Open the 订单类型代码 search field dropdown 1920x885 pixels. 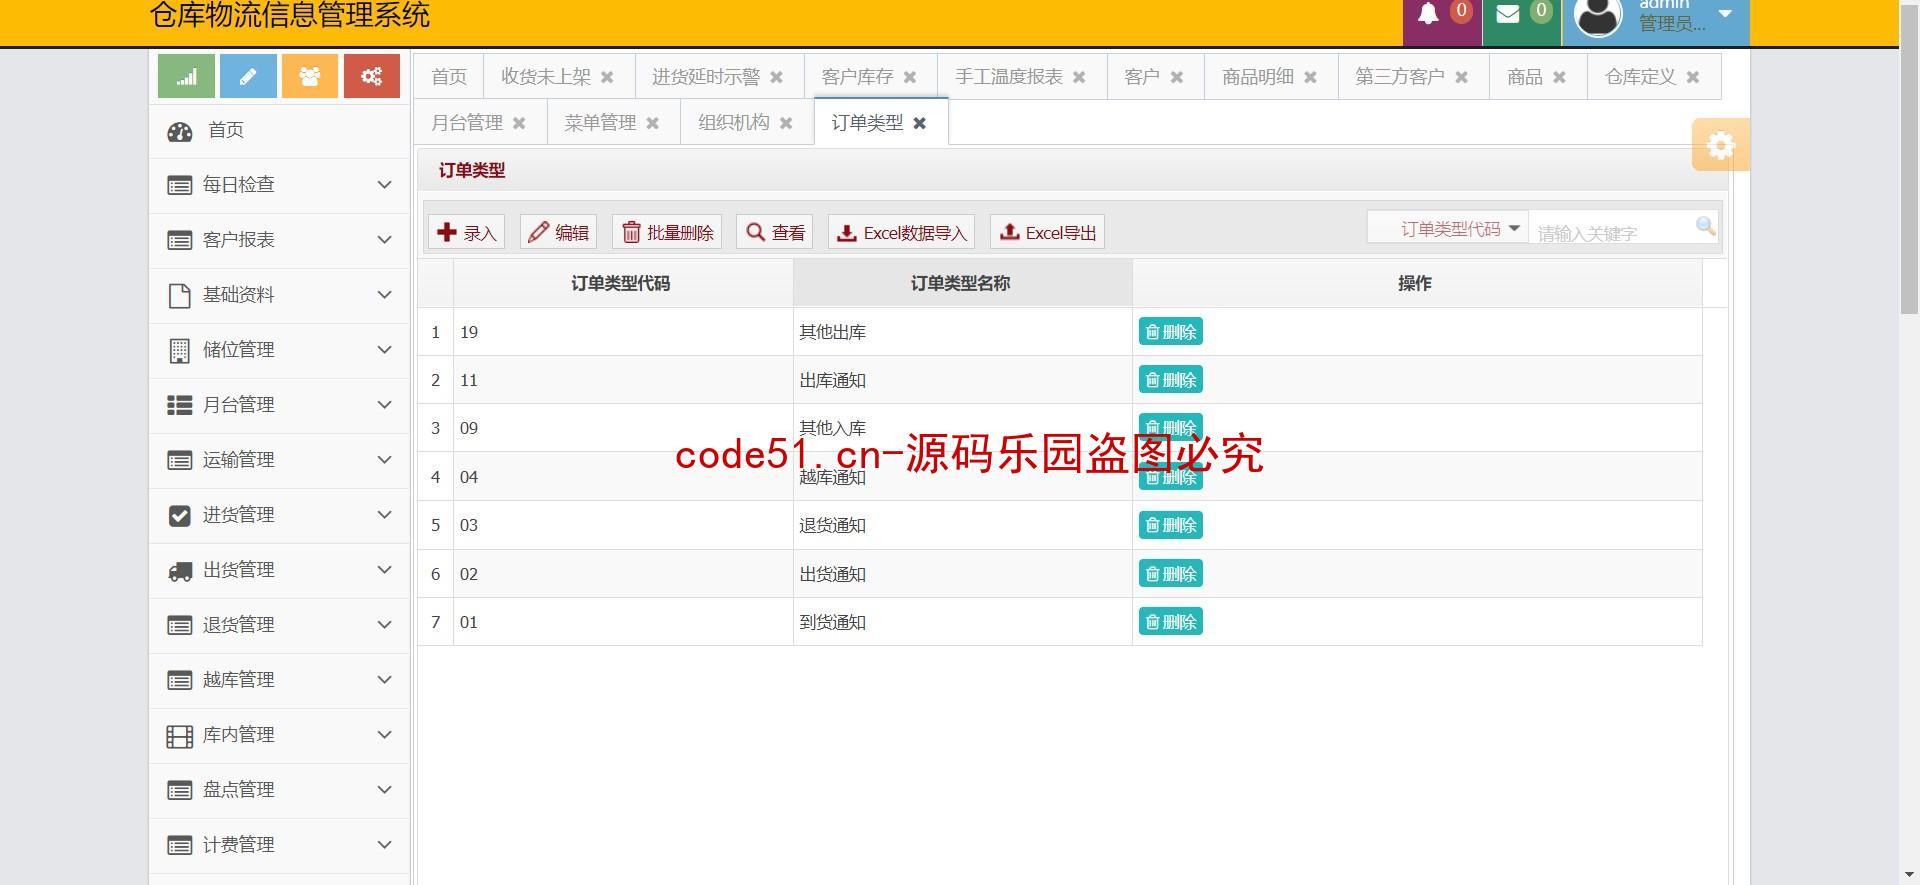click(1448, 228)
